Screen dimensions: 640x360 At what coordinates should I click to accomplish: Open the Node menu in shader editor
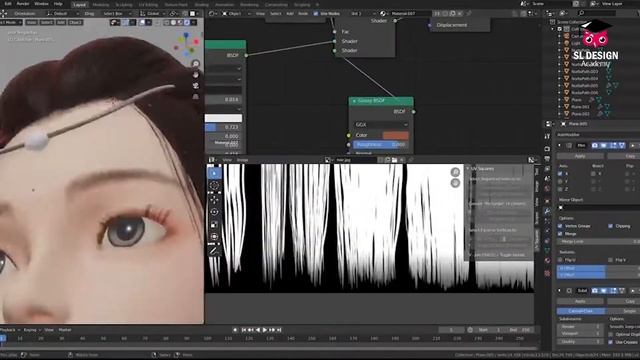[303, 13]
